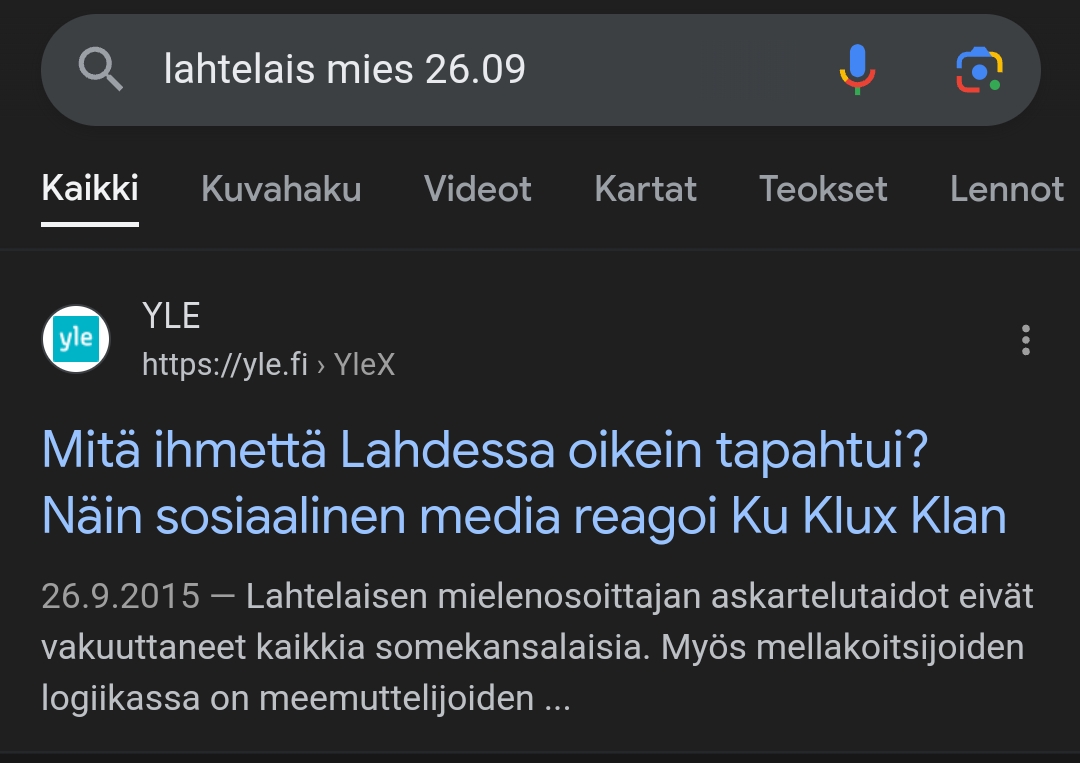
Task: Open the Videot tab
Action: [x=478, y=189]
